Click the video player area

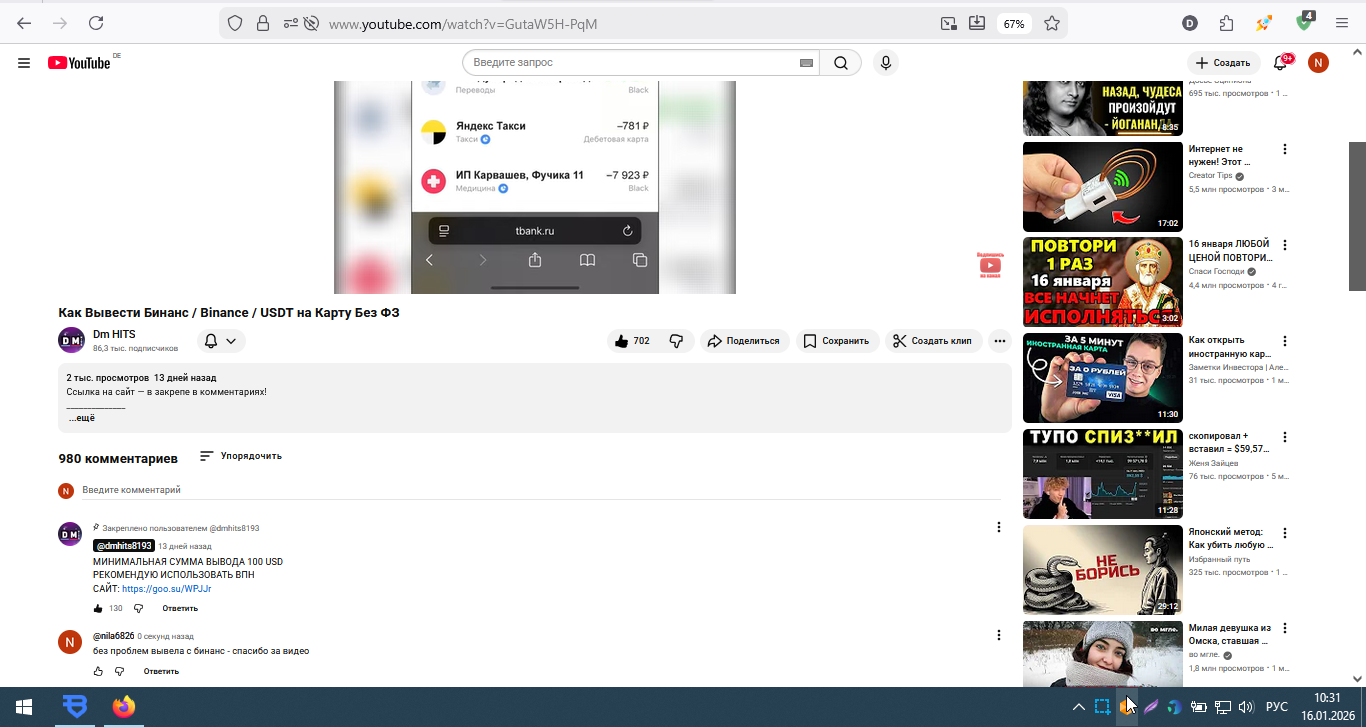coord(535,187)
